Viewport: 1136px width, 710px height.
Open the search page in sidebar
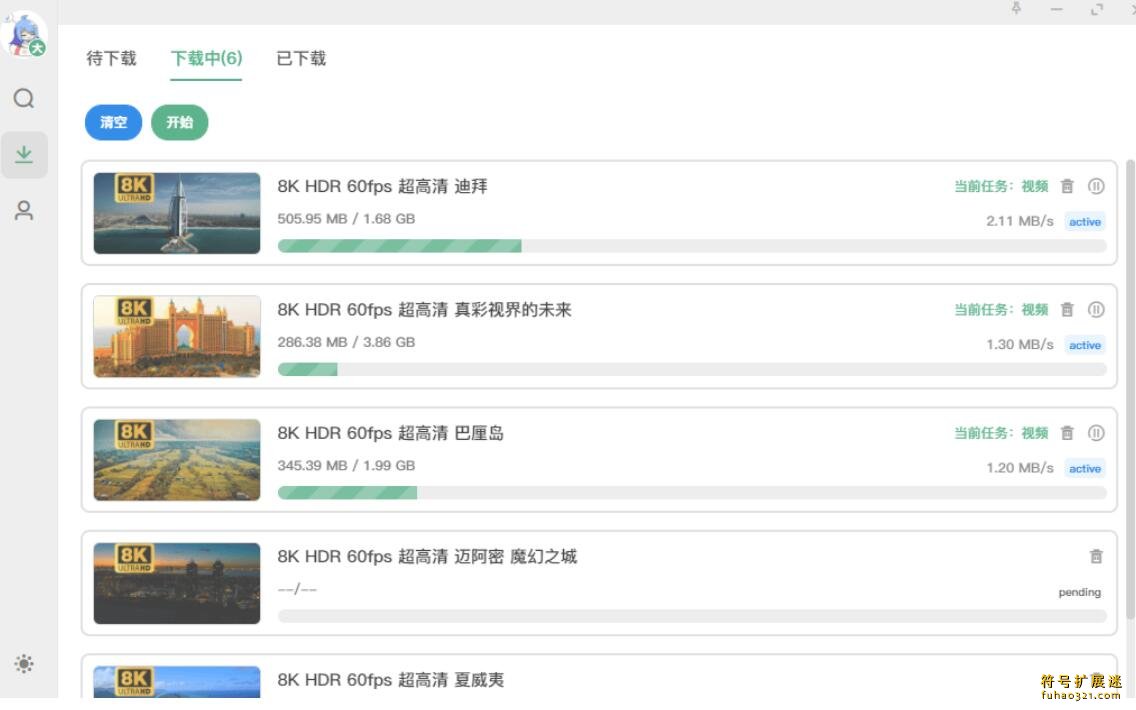(x=24, y=98)
